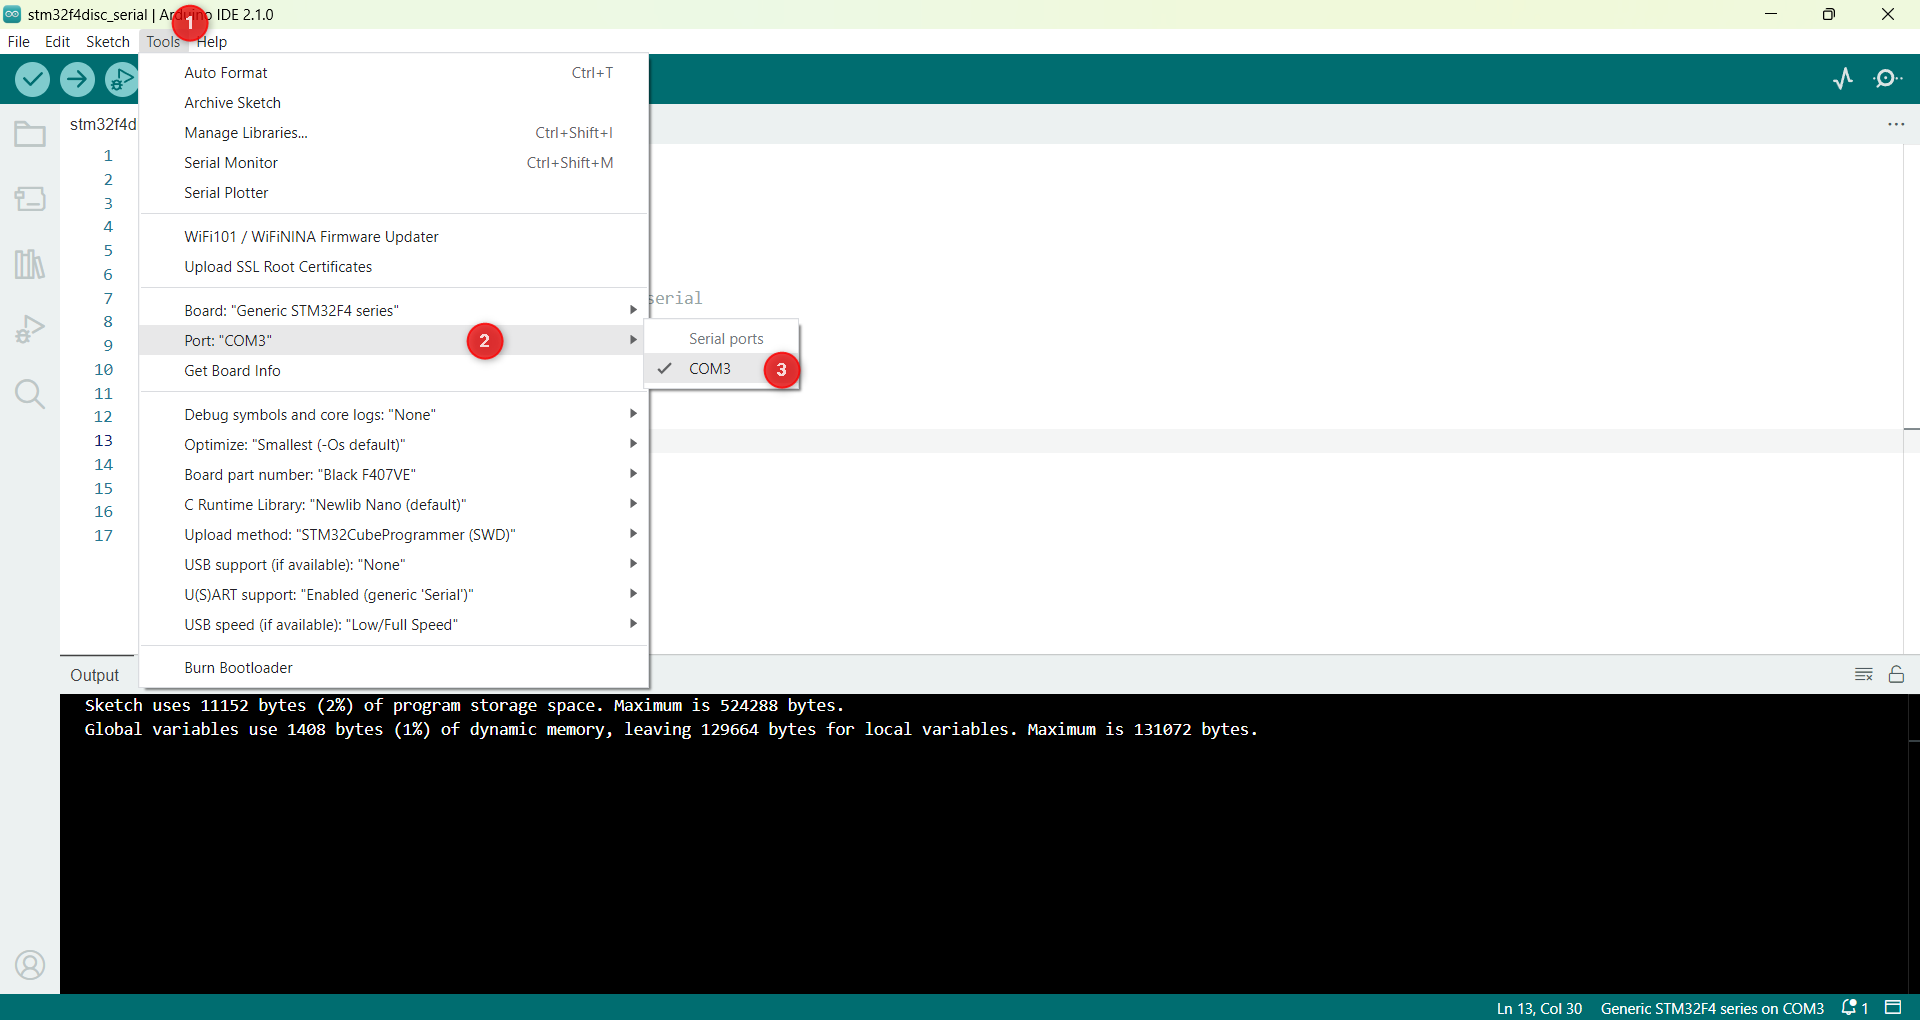The width and height of the screenshot is (1920, 1020).
Task: Click the user account profile icon
Action: (x=30, y=965)
